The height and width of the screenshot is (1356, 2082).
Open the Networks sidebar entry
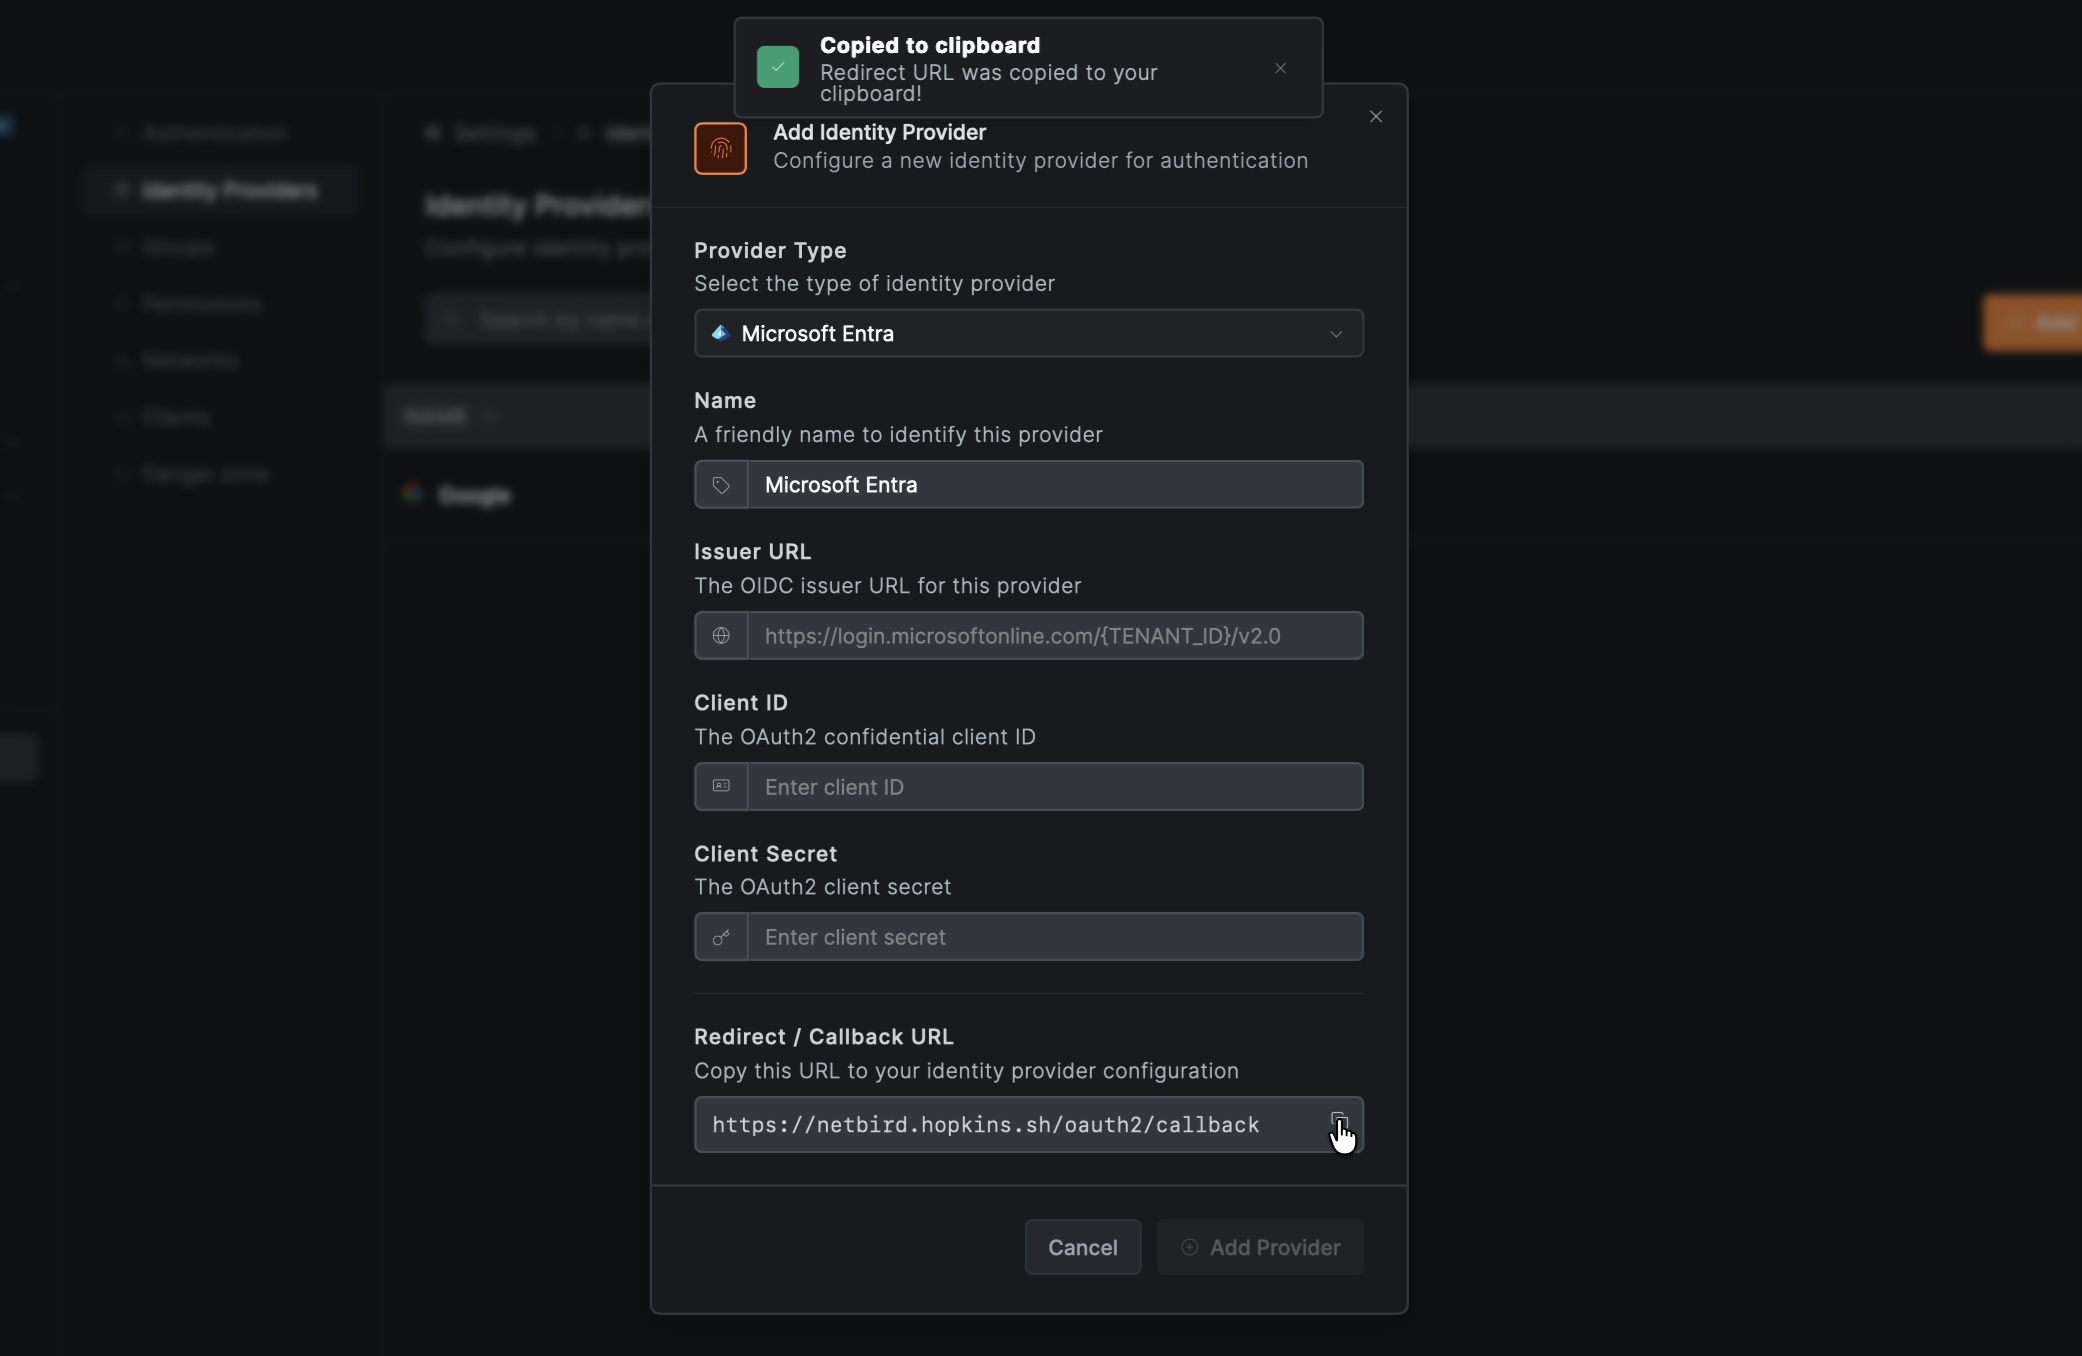click(x=190, y=361)
